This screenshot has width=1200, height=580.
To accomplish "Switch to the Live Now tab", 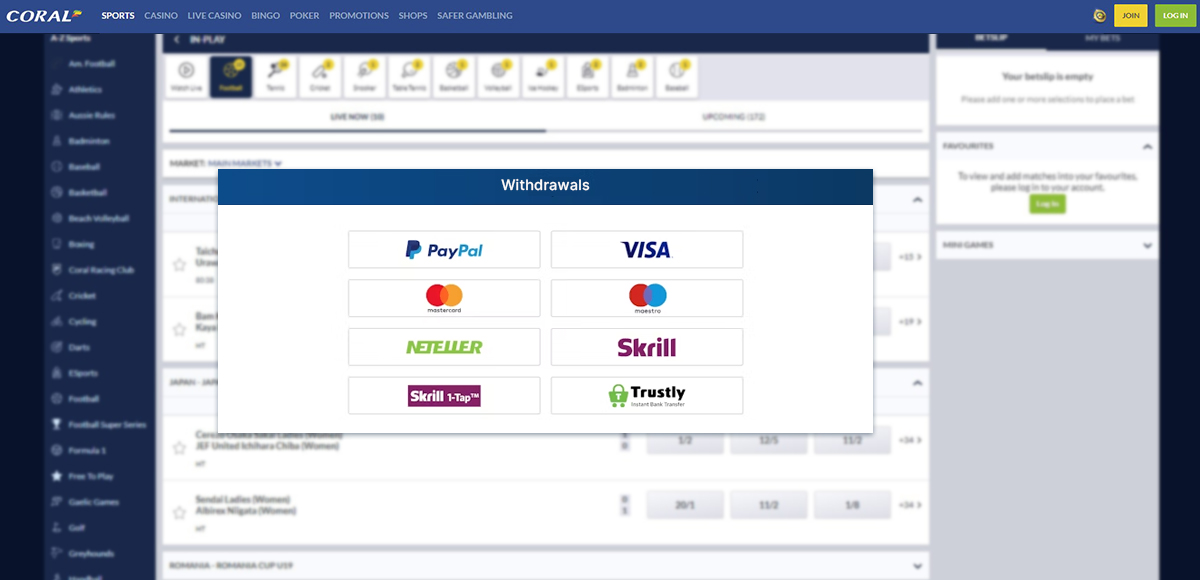I will [x=358, y=117].
